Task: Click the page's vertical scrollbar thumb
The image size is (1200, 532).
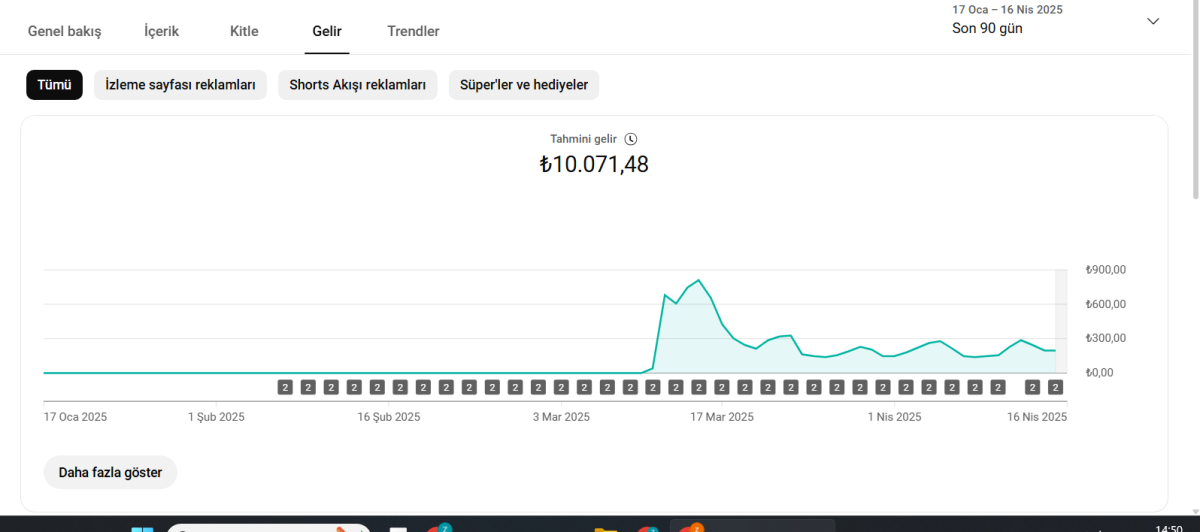Action: tap(1194, 100)
